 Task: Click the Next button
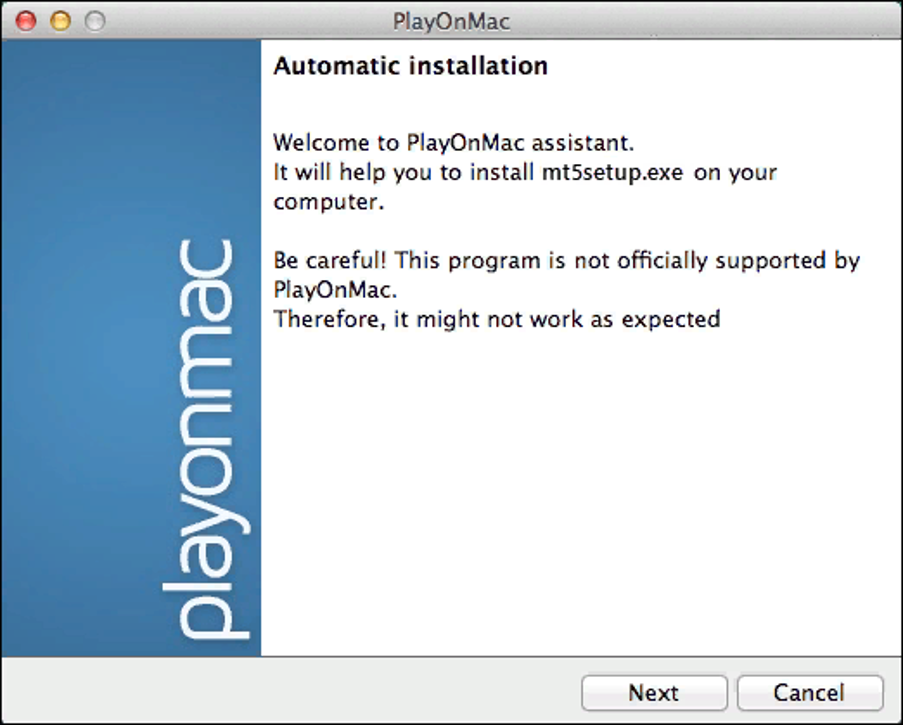point(654,693)
